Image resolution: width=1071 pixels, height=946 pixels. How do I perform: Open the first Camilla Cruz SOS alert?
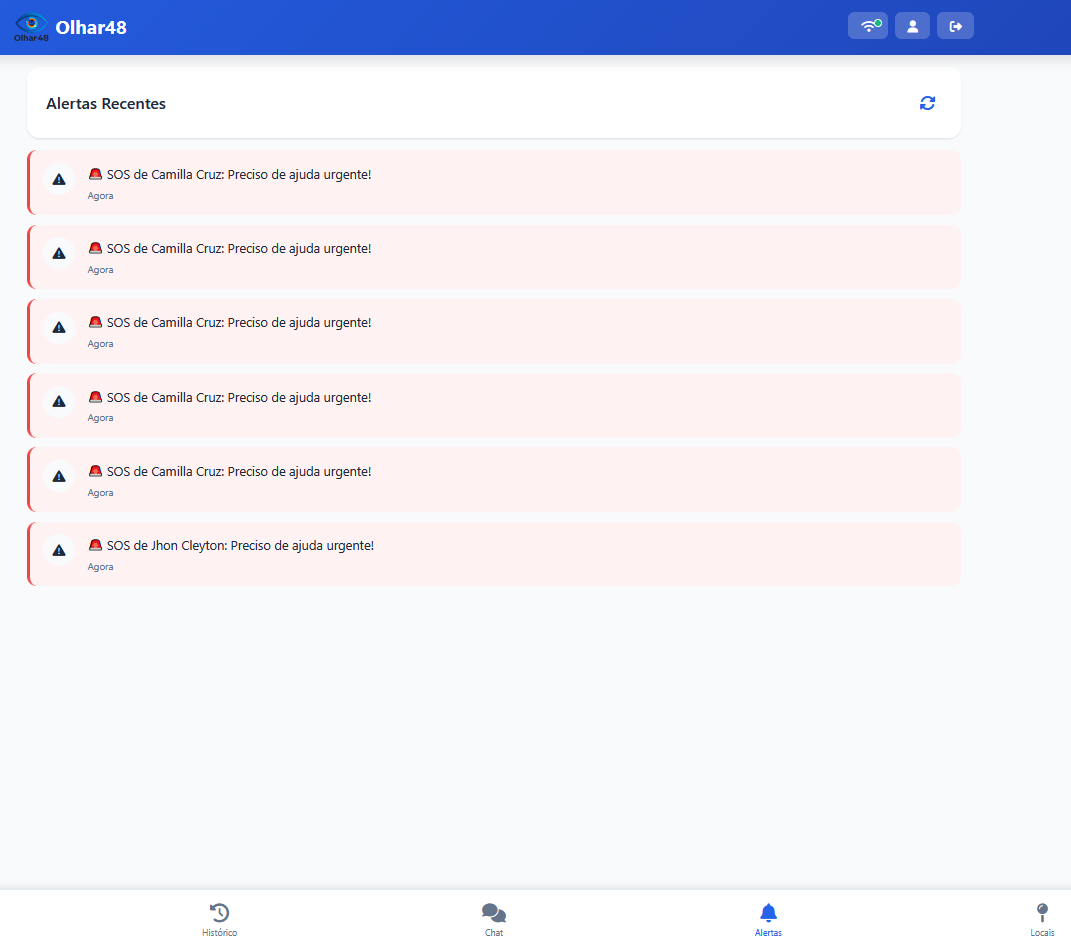coord(238,175)
